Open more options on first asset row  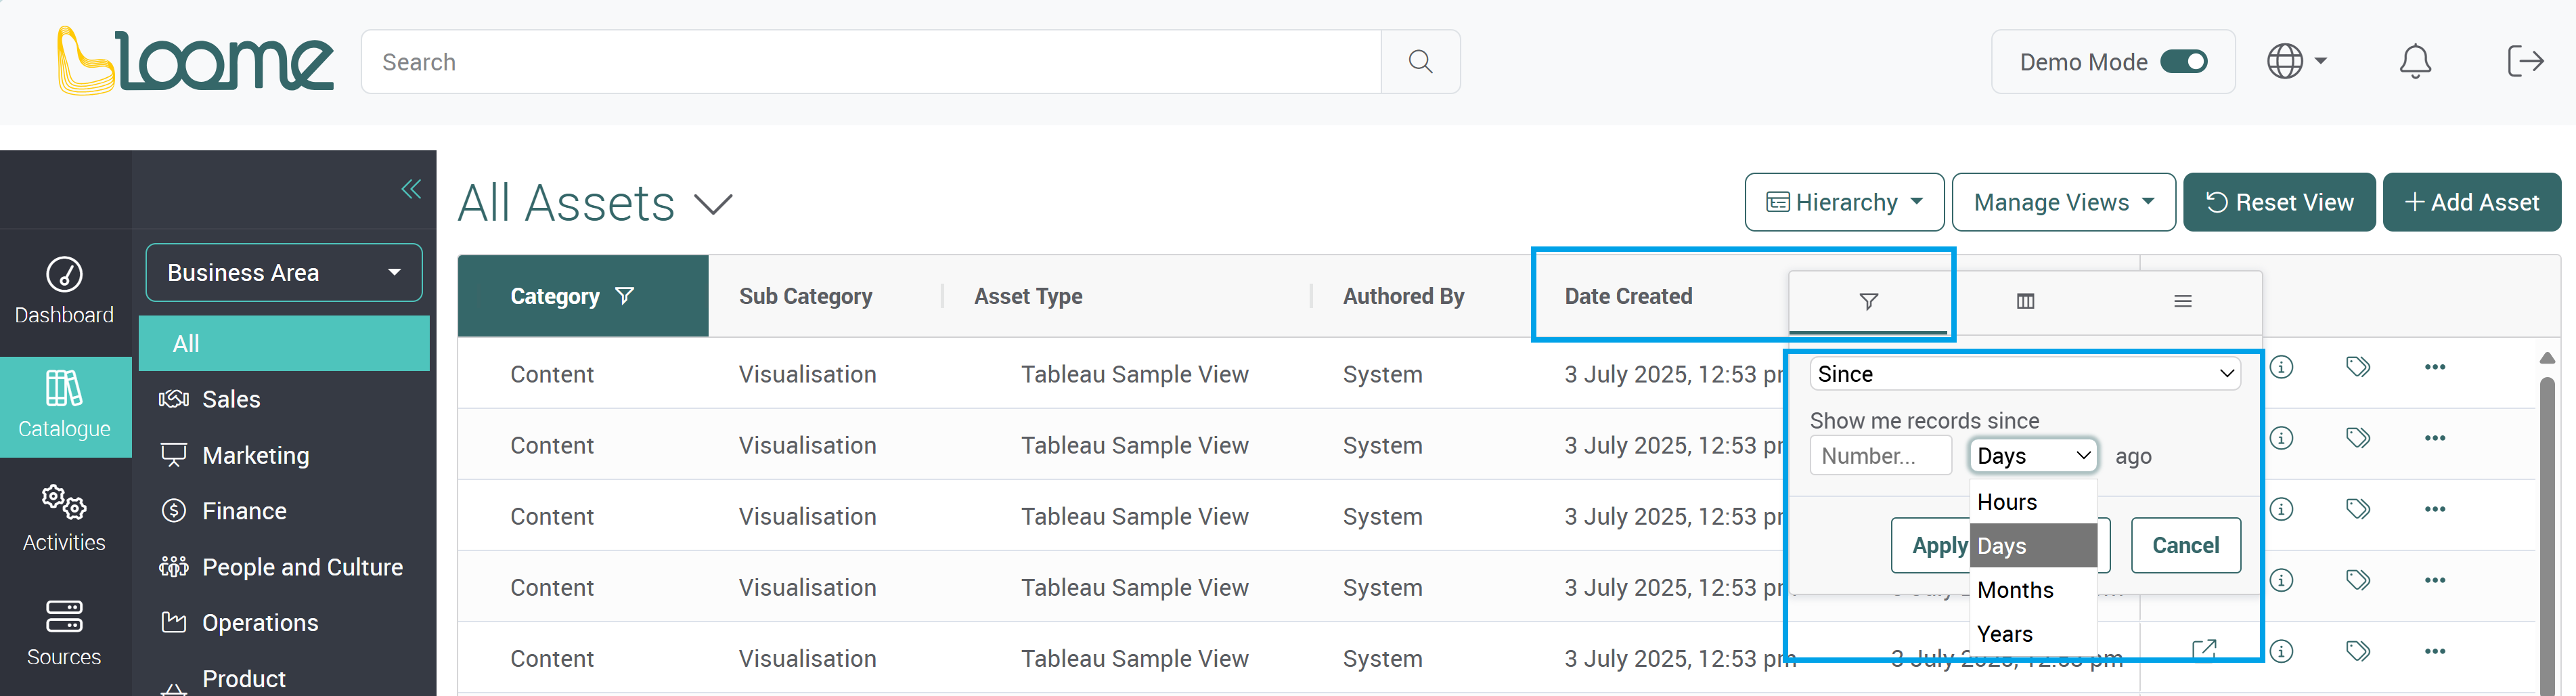(2435, 367)
